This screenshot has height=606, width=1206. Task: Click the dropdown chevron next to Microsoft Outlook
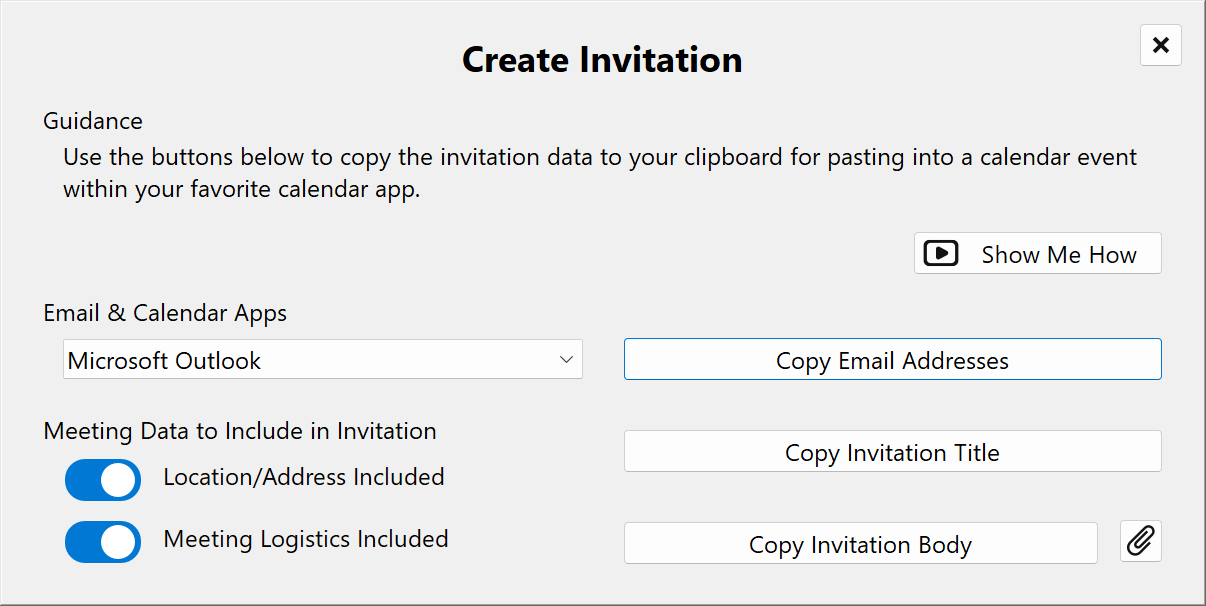(565, 359)
